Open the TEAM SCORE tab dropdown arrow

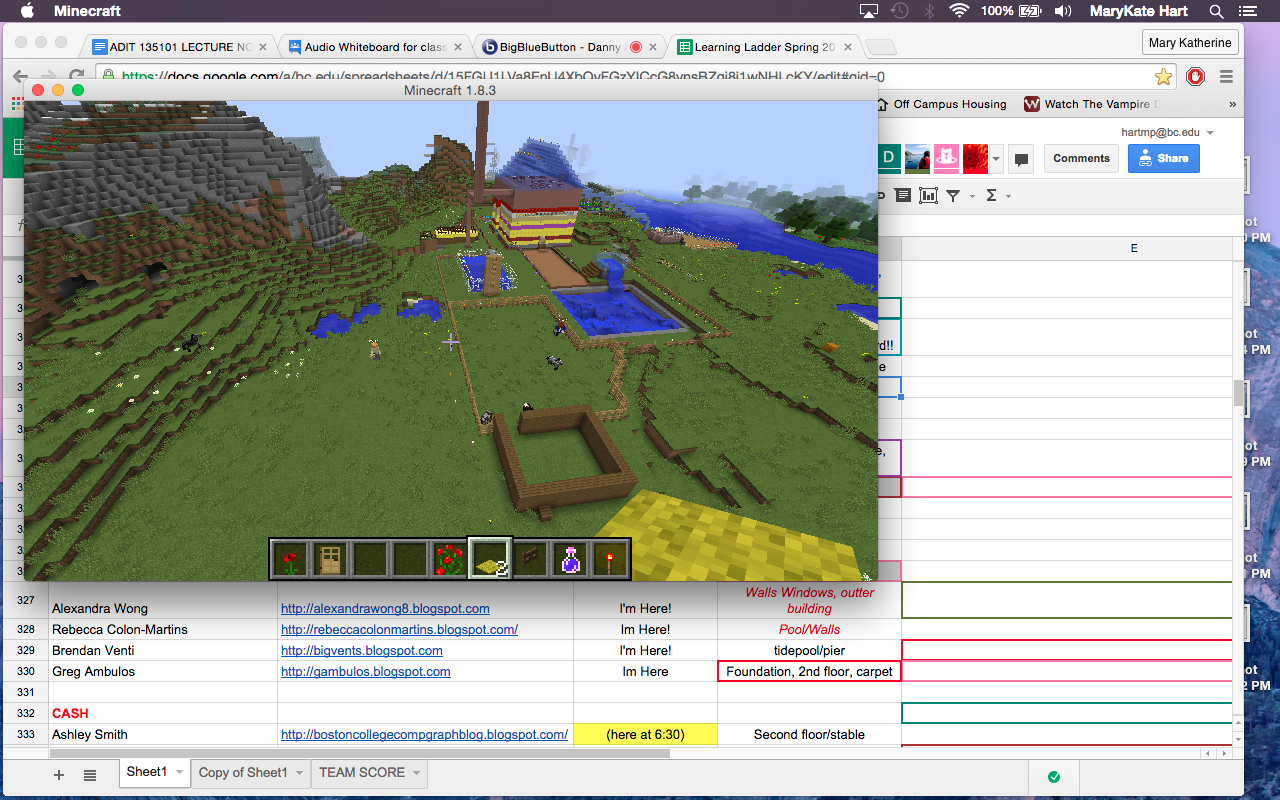(x=417, y=773)
